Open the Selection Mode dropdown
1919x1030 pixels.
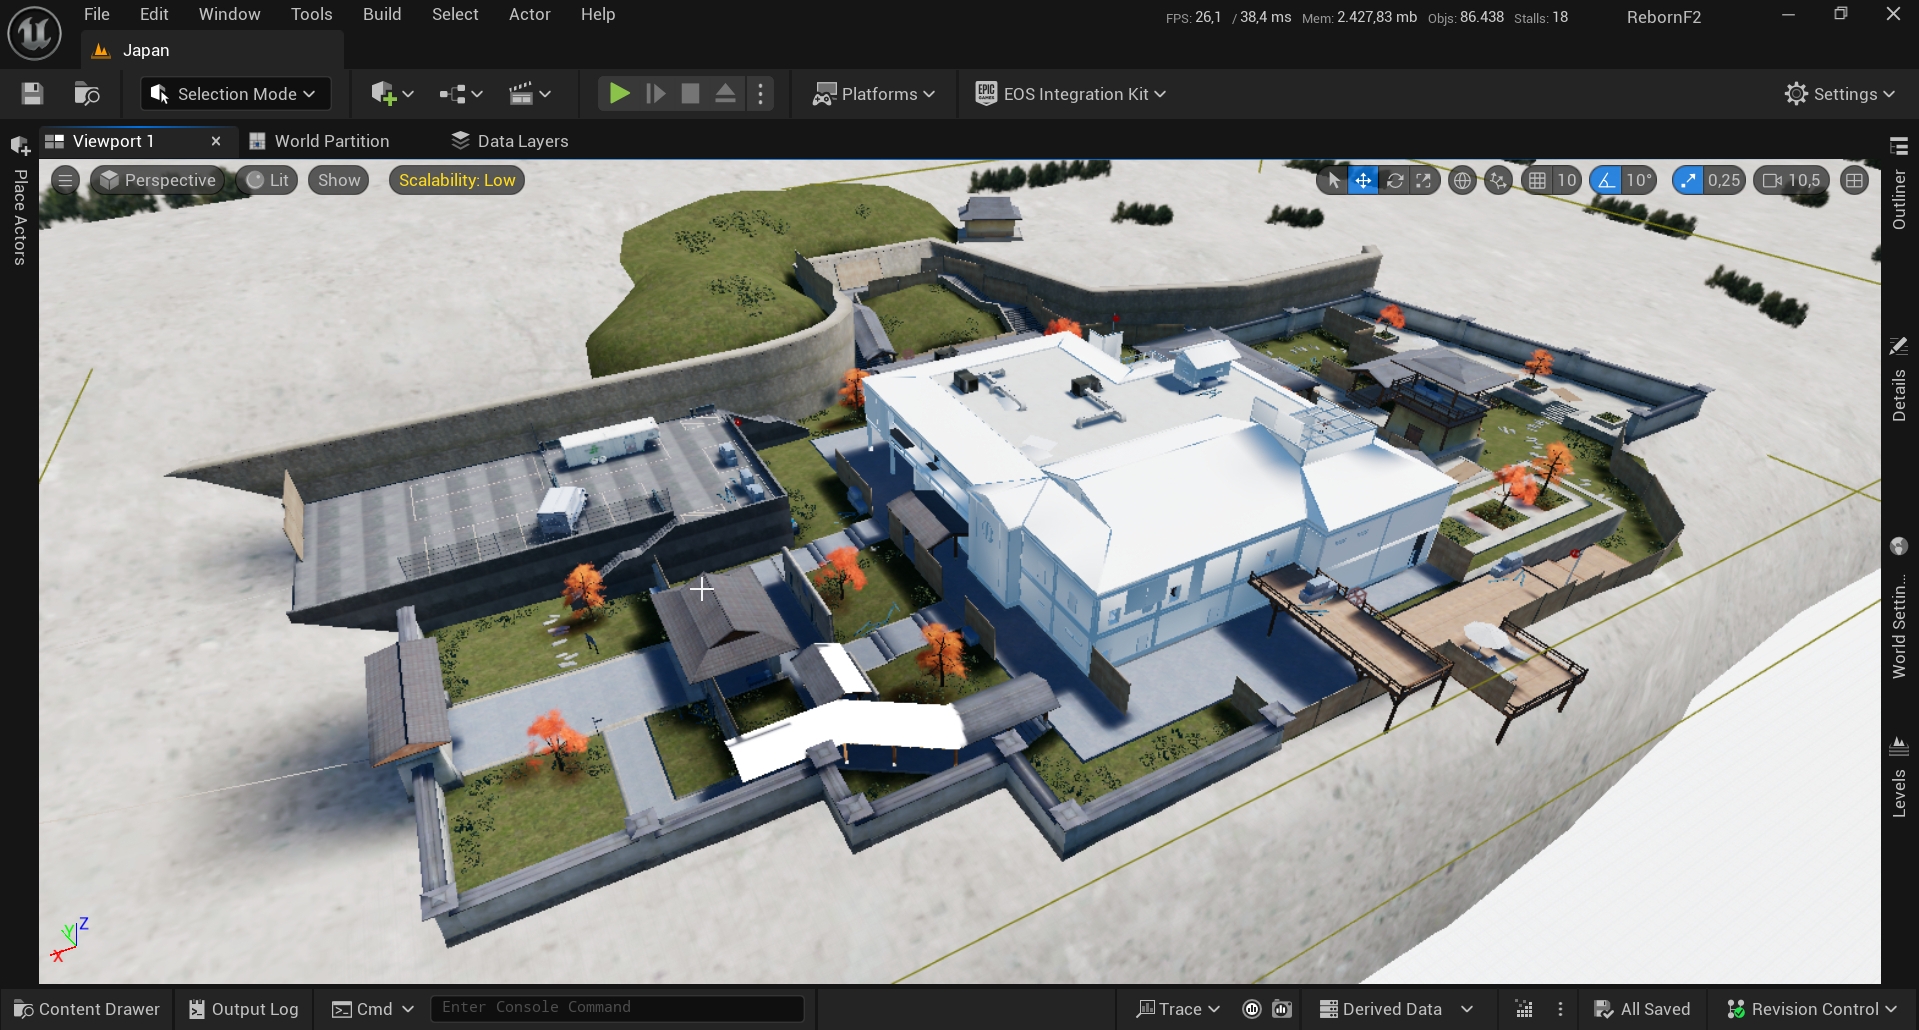point(235,94)
